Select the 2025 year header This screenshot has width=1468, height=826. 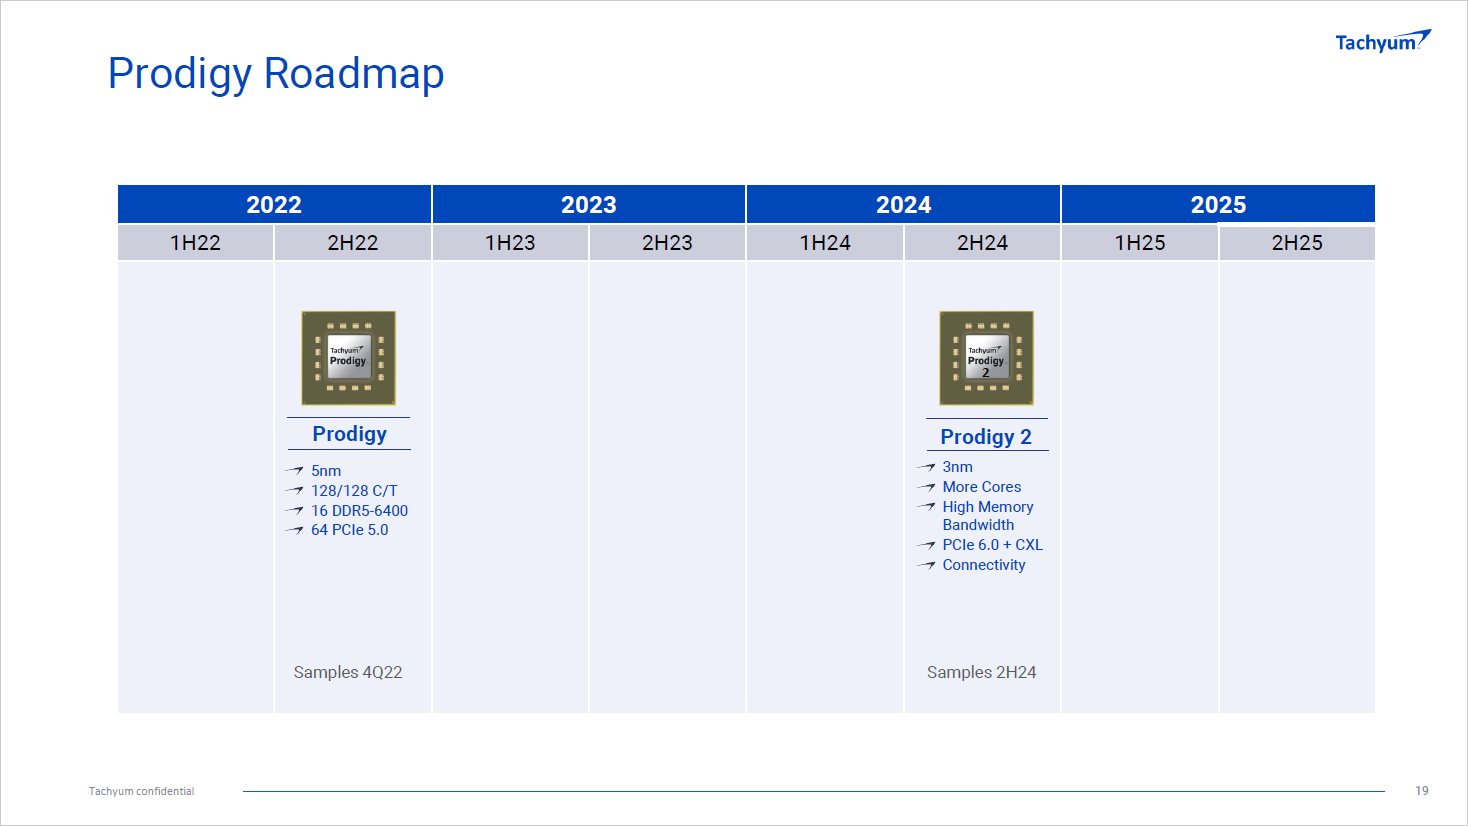pos(1218,205)
